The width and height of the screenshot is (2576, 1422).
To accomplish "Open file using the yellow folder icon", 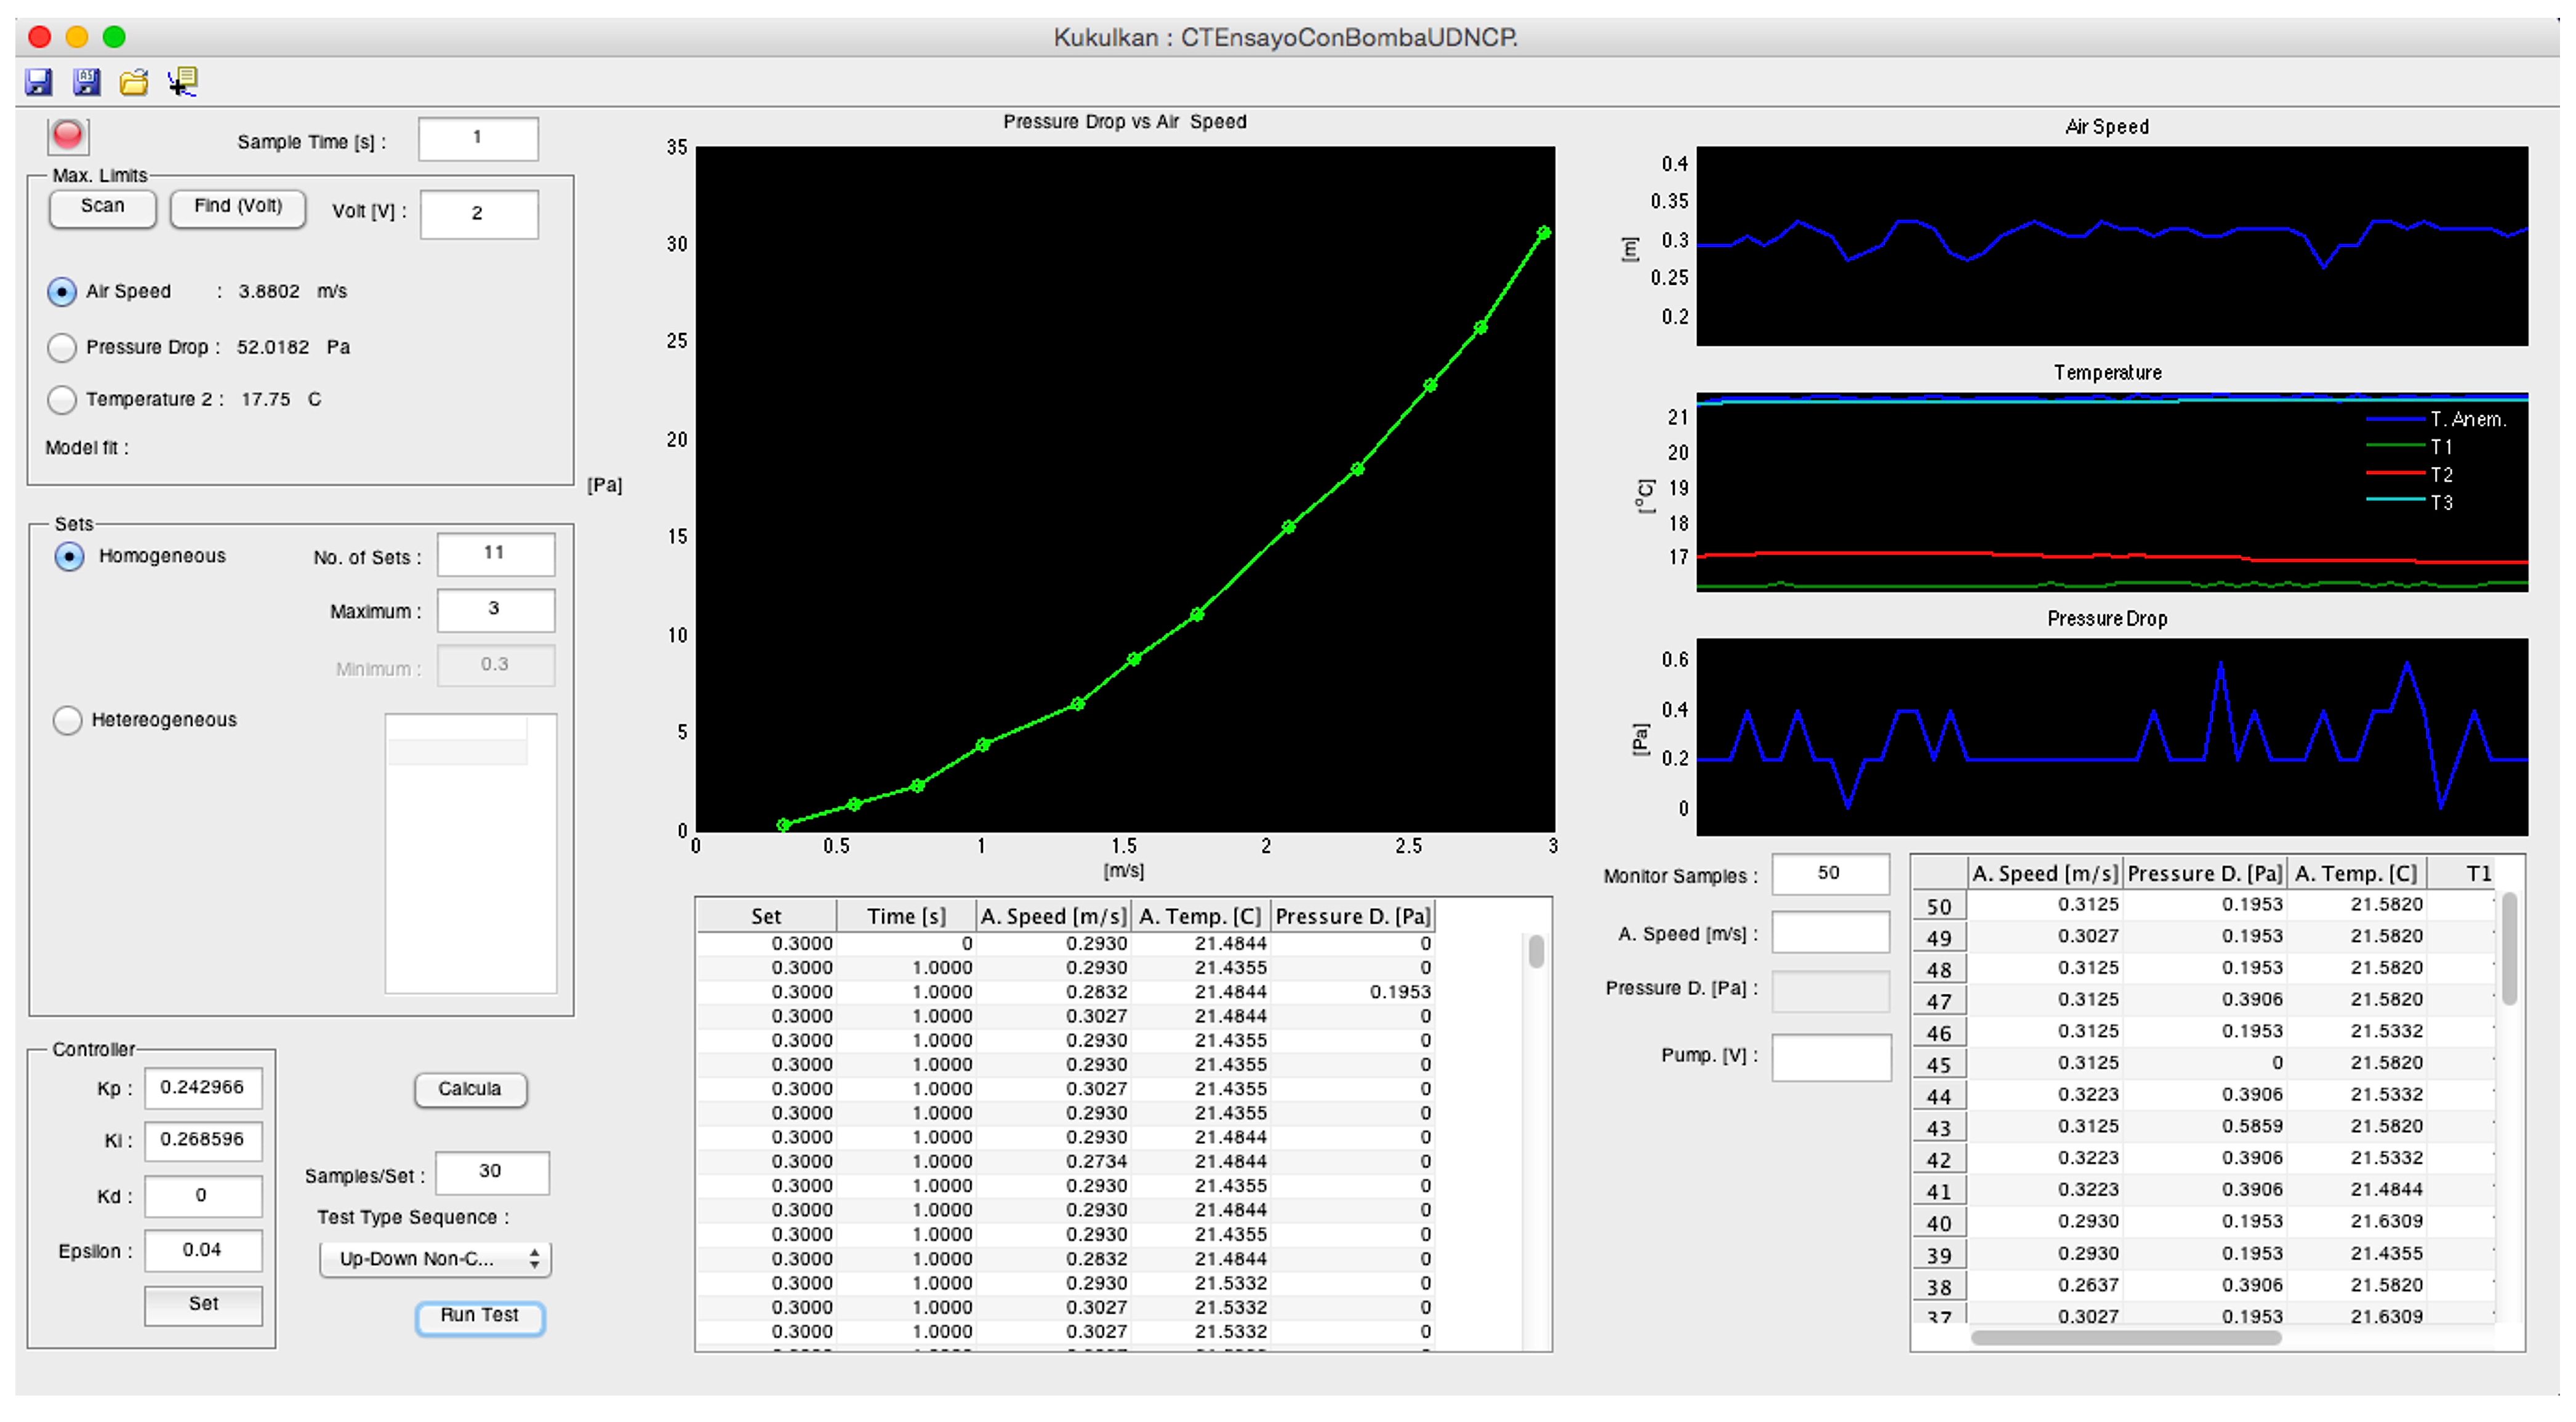I will click(x=134, y=82).
